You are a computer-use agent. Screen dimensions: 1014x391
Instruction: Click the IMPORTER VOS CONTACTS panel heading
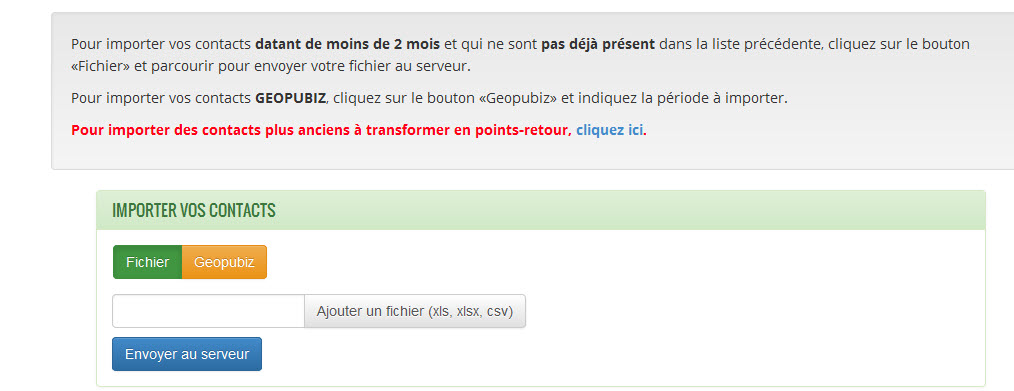194,210
